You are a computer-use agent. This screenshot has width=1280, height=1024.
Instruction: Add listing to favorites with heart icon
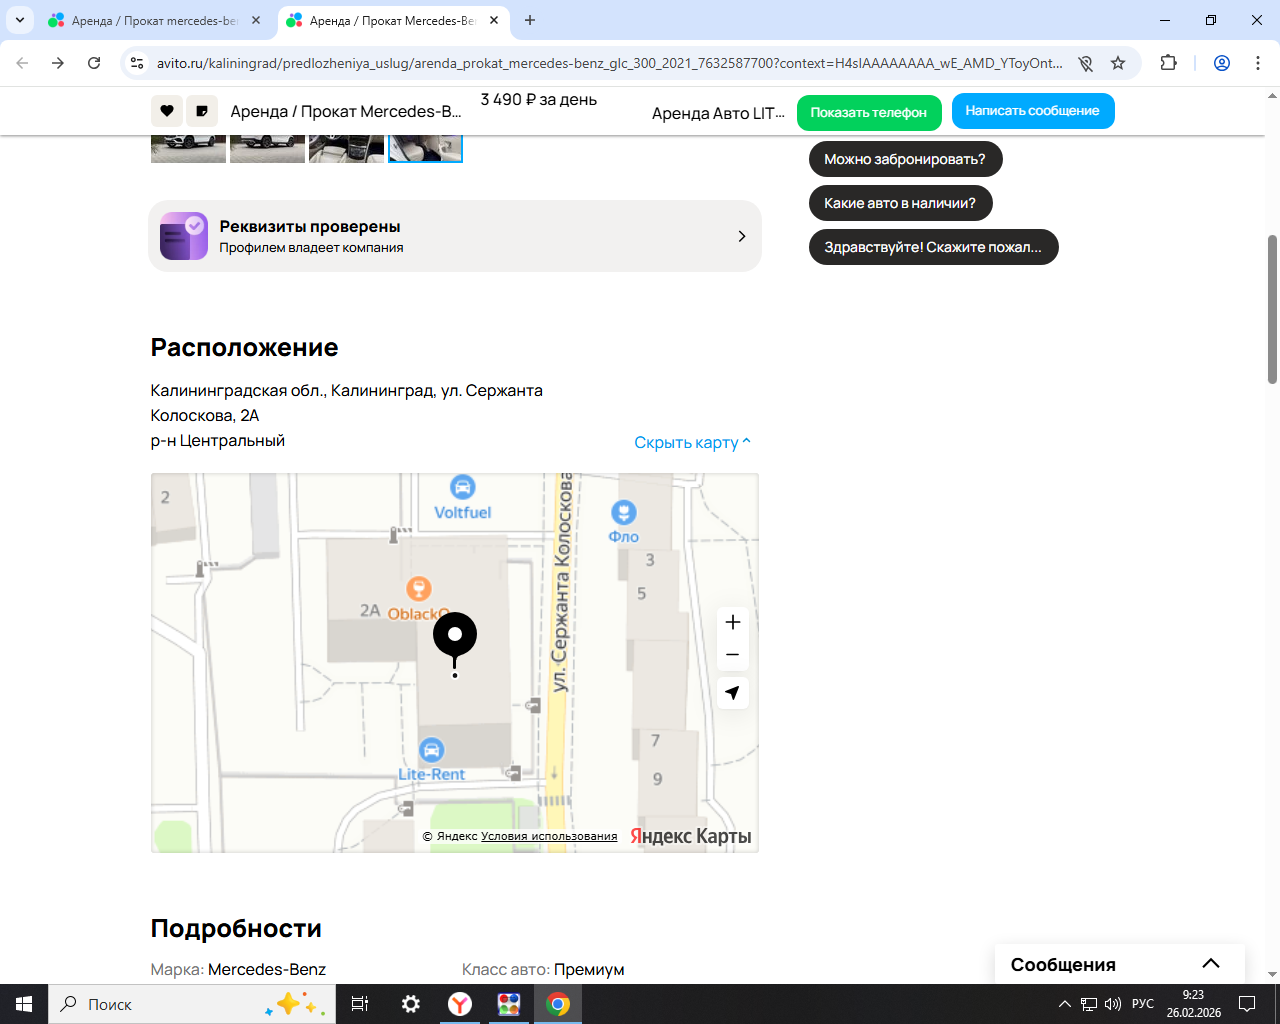pyautogui.click(x=167, y=111)
